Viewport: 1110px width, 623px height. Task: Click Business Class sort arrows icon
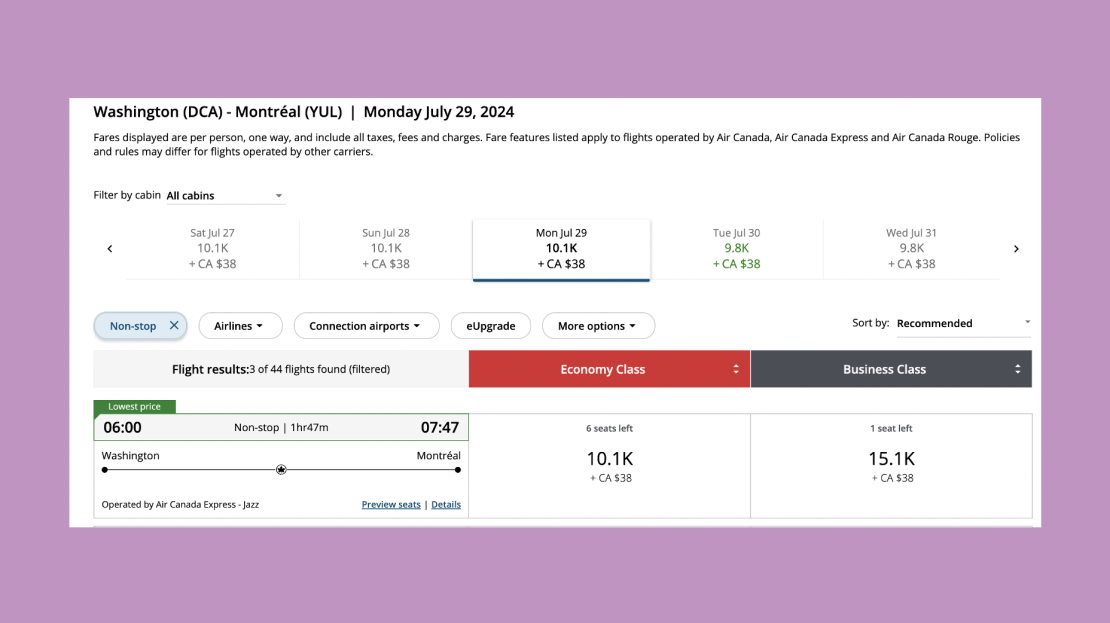pyautogui.click(x=1017, y=369)
